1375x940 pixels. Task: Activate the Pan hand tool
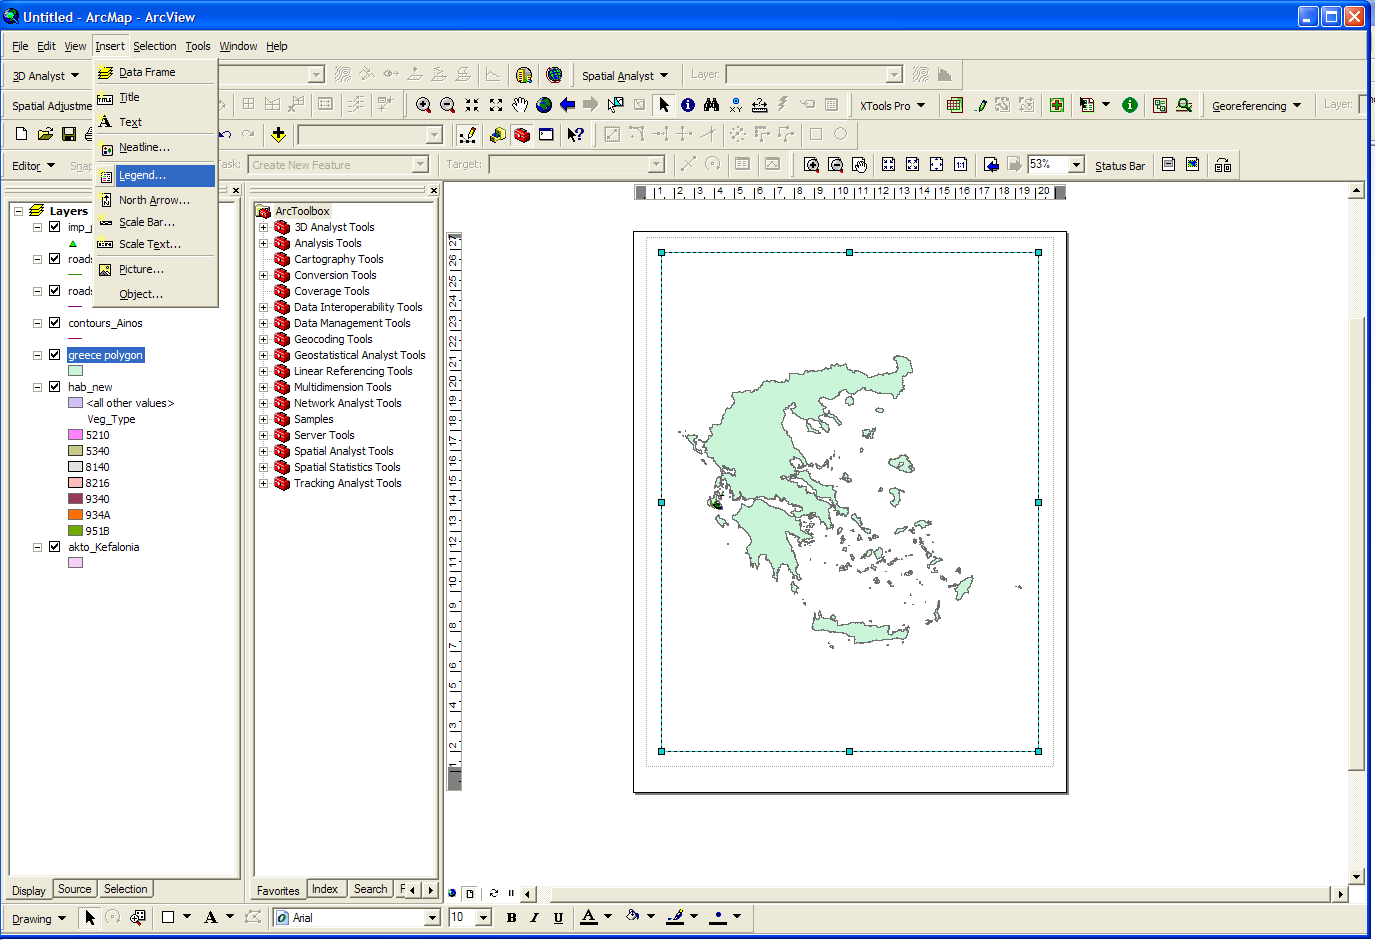520,105
